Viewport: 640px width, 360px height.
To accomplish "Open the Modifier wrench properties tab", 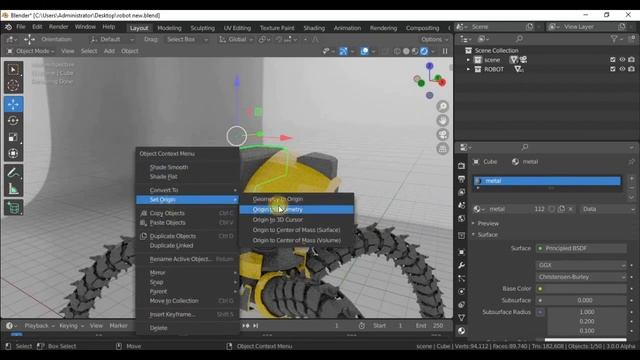I will click(461, 265).
